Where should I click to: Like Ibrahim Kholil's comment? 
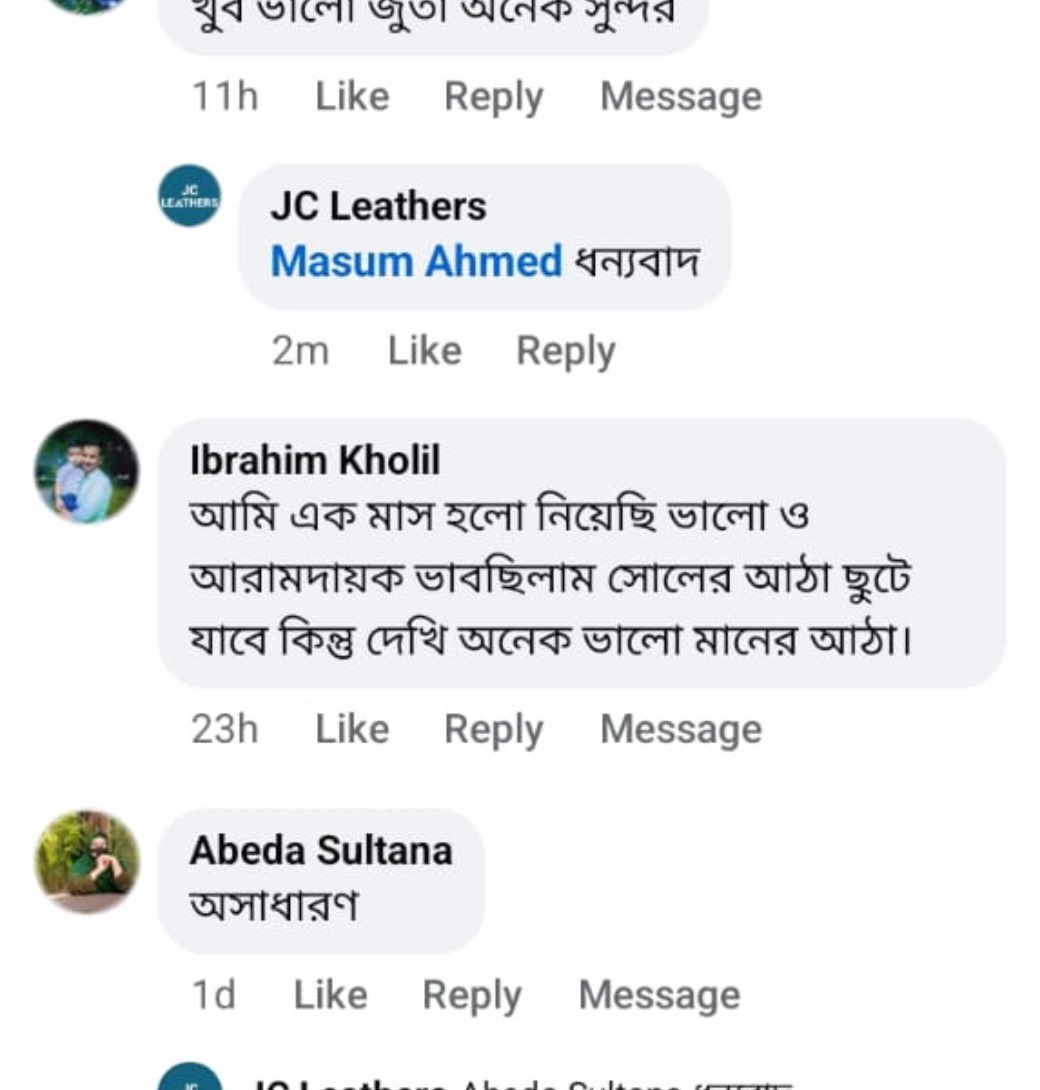352,729
